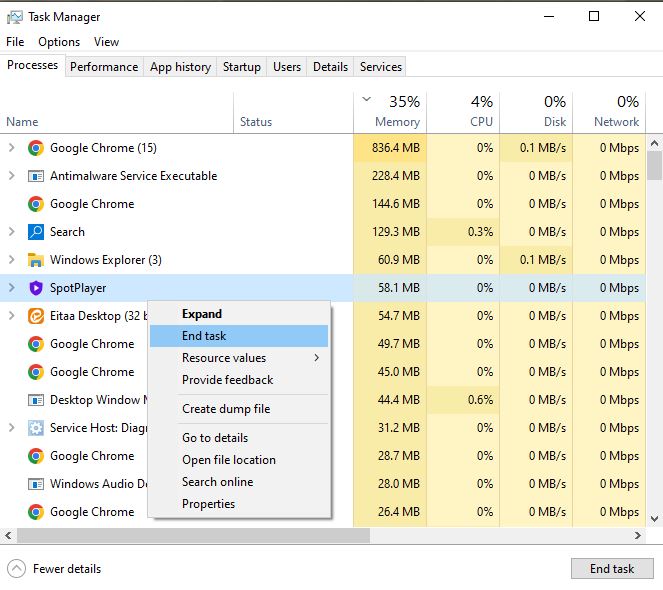This screenshot has width=663, height=590.
Task: Click the Windows Explorer folder icon
Action: 36,260
